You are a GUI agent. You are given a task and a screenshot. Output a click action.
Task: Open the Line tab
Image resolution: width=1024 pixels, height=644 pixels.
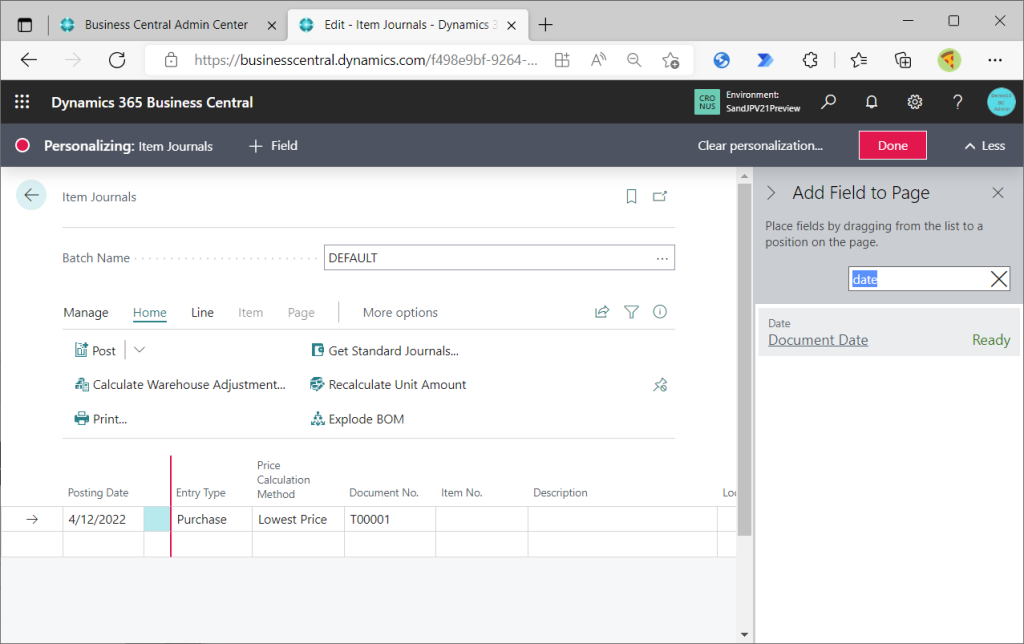(202, 313)
